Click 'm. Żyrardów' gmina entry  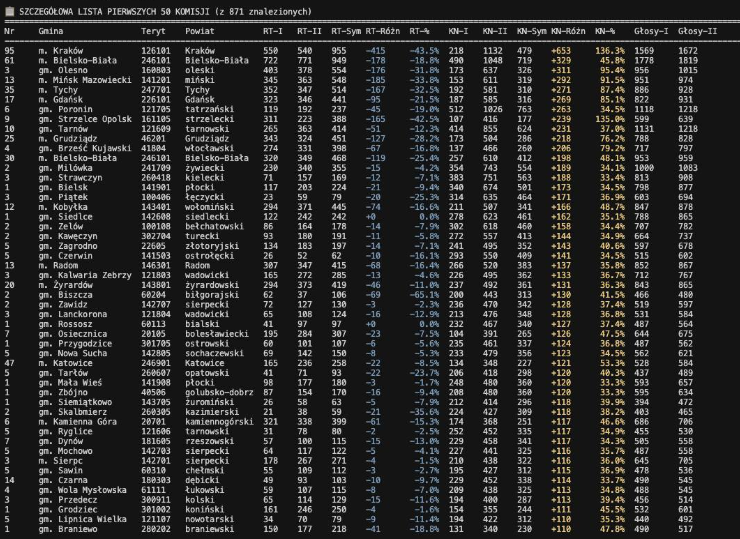pyautogui.click(x=65, y=285)
